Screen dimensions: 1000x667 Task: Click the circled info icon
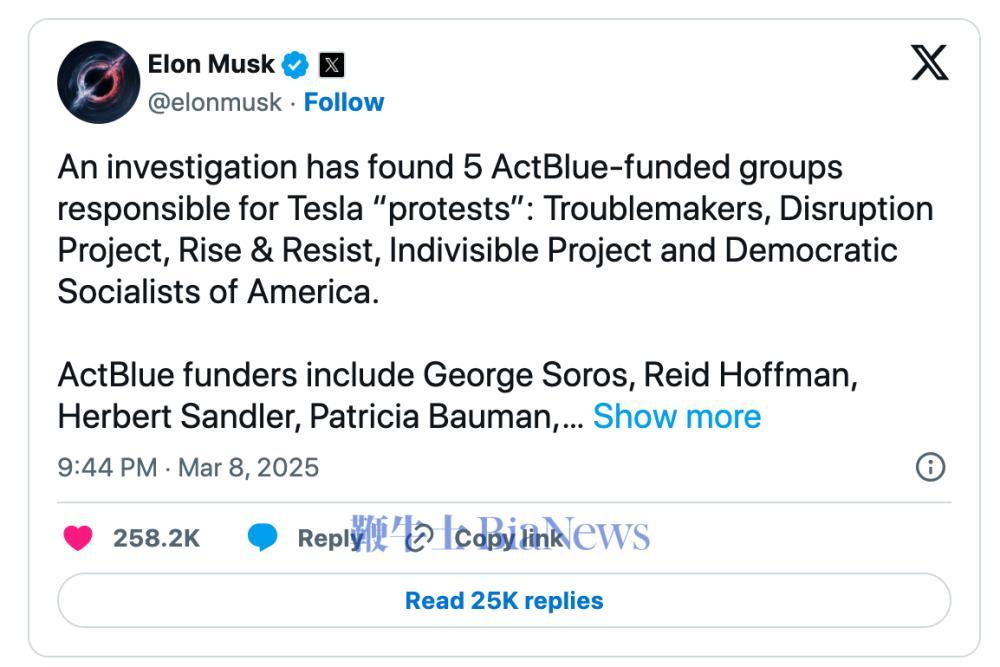click(930, 467)
